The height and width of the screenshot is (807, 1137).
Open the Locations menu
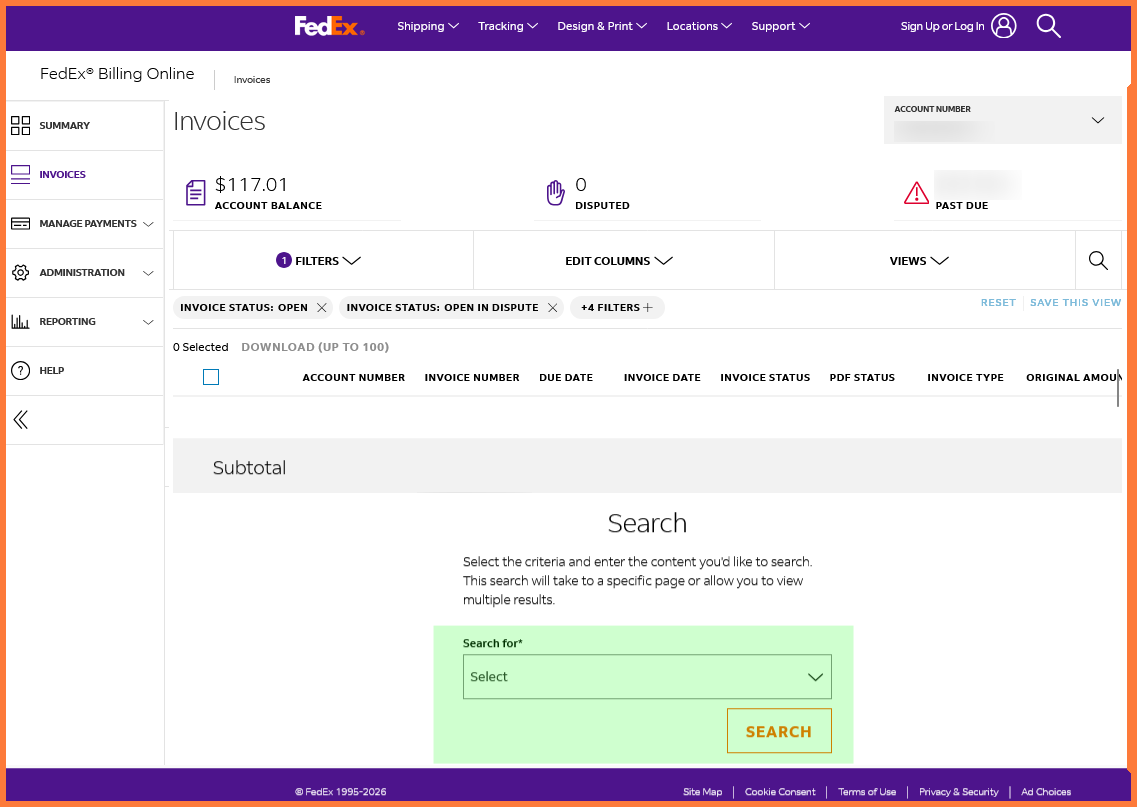(699, 26)
